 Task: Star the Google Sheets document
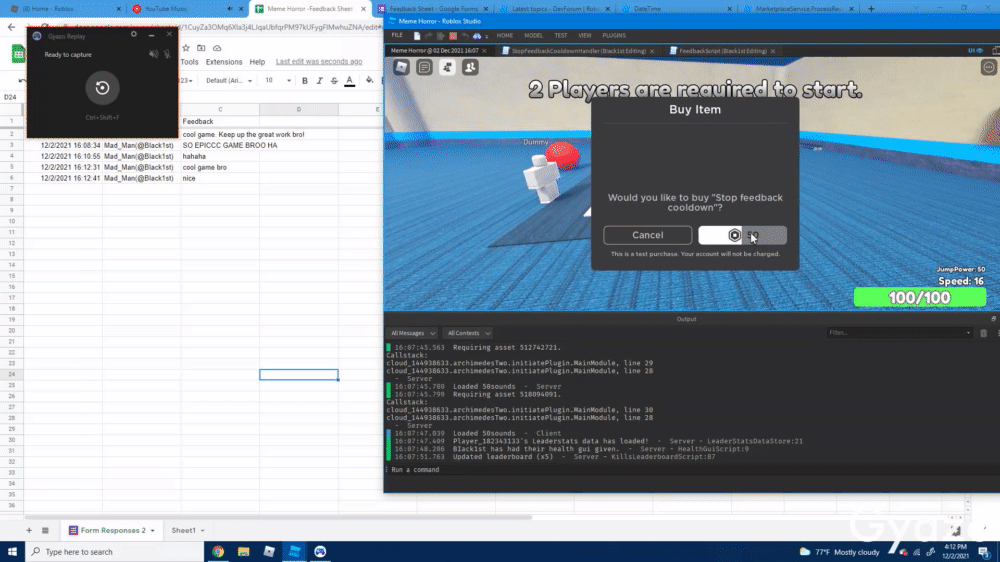(x=186, y=48)
